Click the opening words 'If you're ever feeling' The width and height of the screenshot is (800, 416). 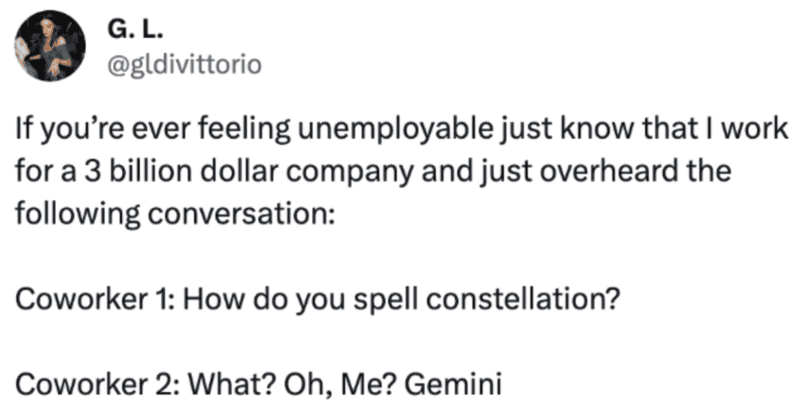[x=153, y=129]
